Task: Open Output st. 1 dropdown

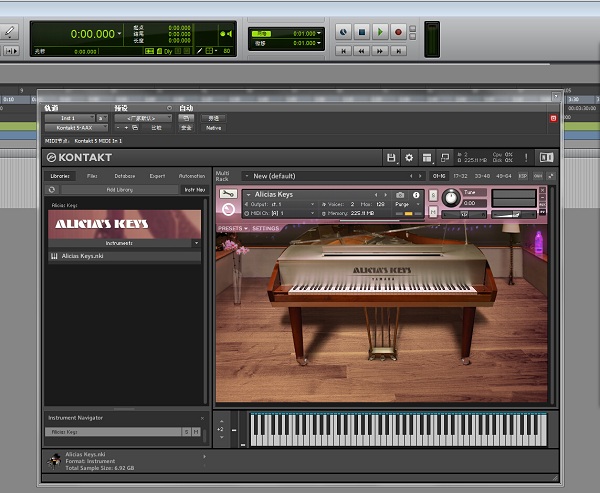Action: (279, 204)
